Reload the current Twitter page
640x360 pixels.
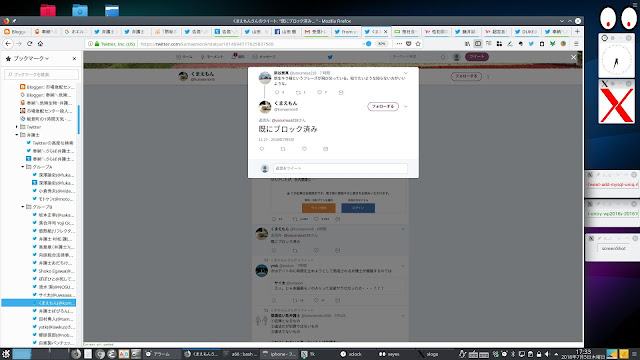point(29,44)
